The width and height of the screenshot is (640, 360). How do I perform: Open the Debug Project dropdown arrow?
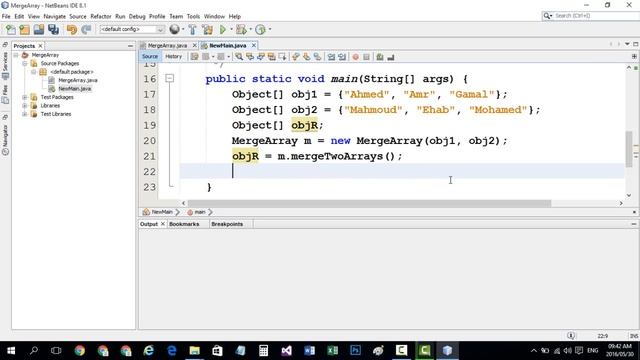pyautogui.click(x=250, y=29)
